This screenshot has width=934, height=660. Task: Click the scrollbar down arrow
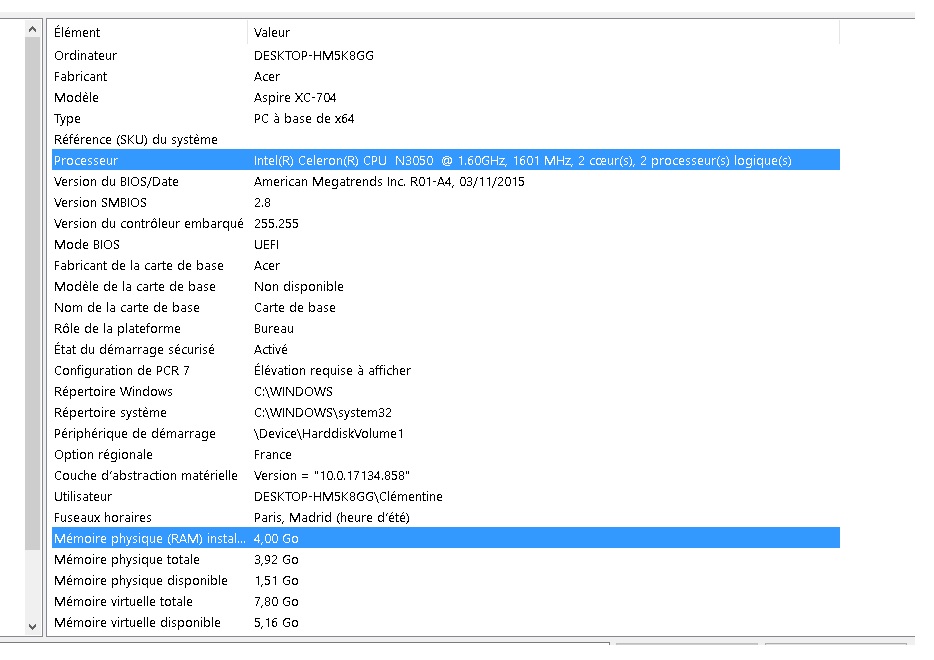pos(32,626)
